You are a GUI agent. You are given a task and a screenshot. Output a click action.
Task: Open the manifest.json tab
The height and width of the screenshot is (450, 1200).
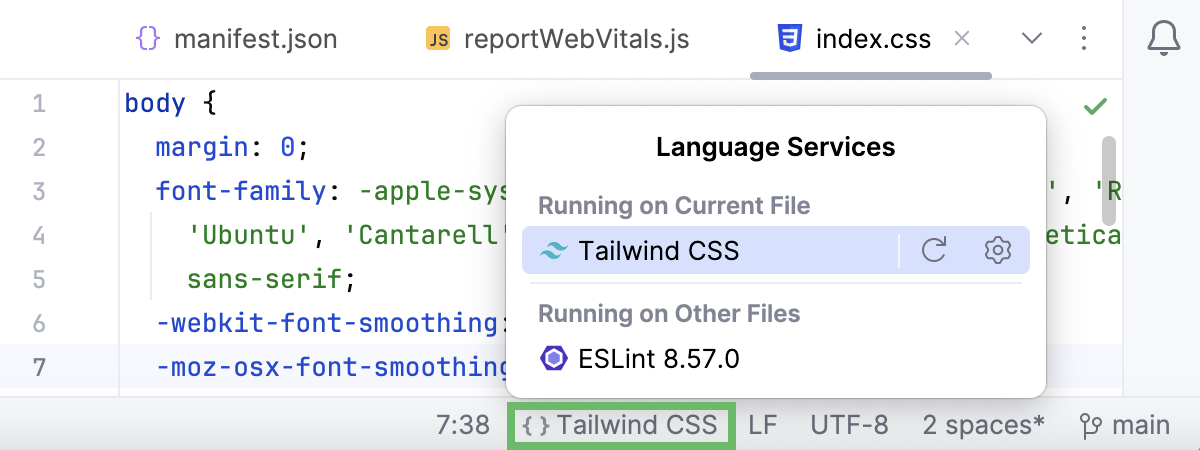pos(237,40)
